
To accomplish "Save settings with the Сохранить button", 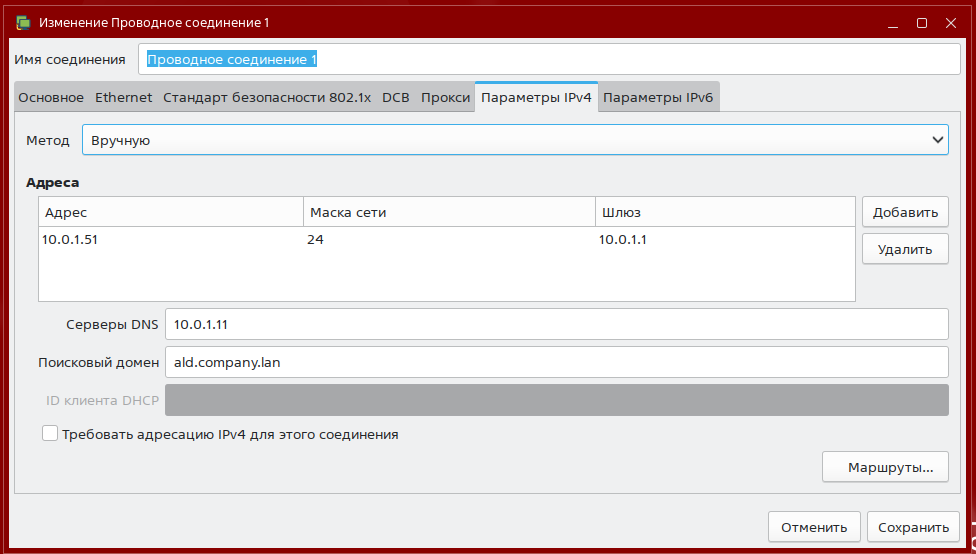I will 912,527.
